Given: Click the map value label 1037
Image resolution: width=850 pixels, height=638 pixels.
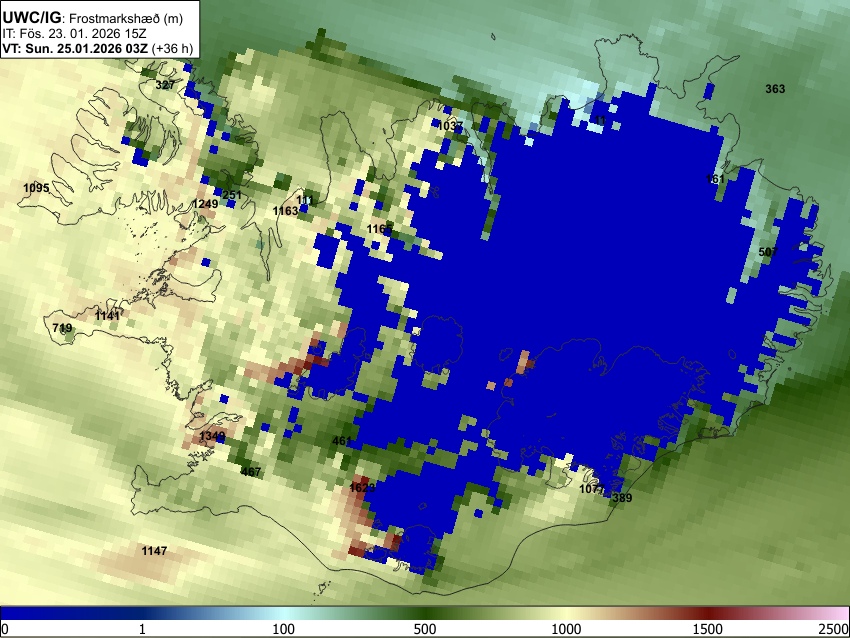Looking at the screenshot, I should [450, 126].
